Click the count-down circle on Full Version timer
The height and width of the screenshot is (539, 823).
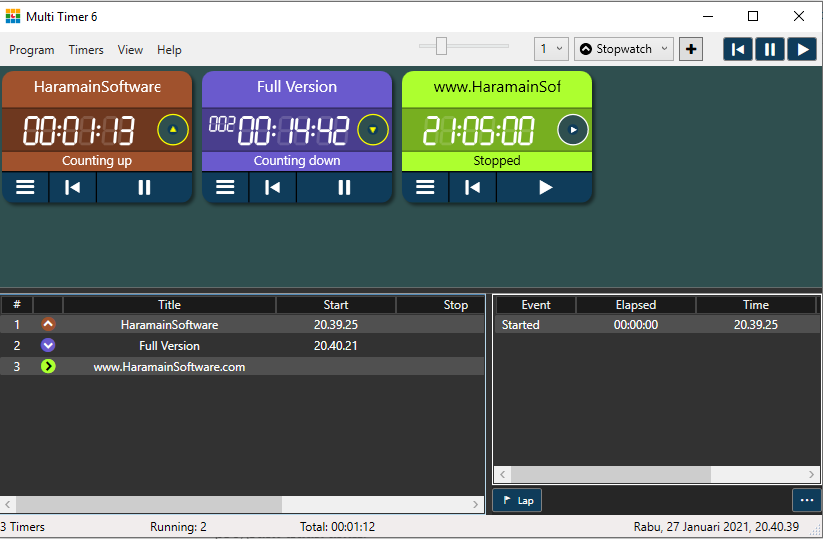[x=373, y=130]
